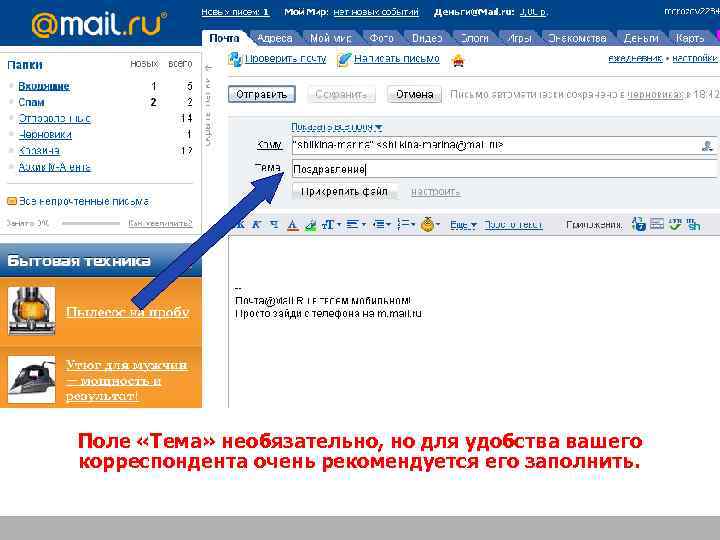
Task: Switch to plain text mode link
Action: click(x=513, y=225)
